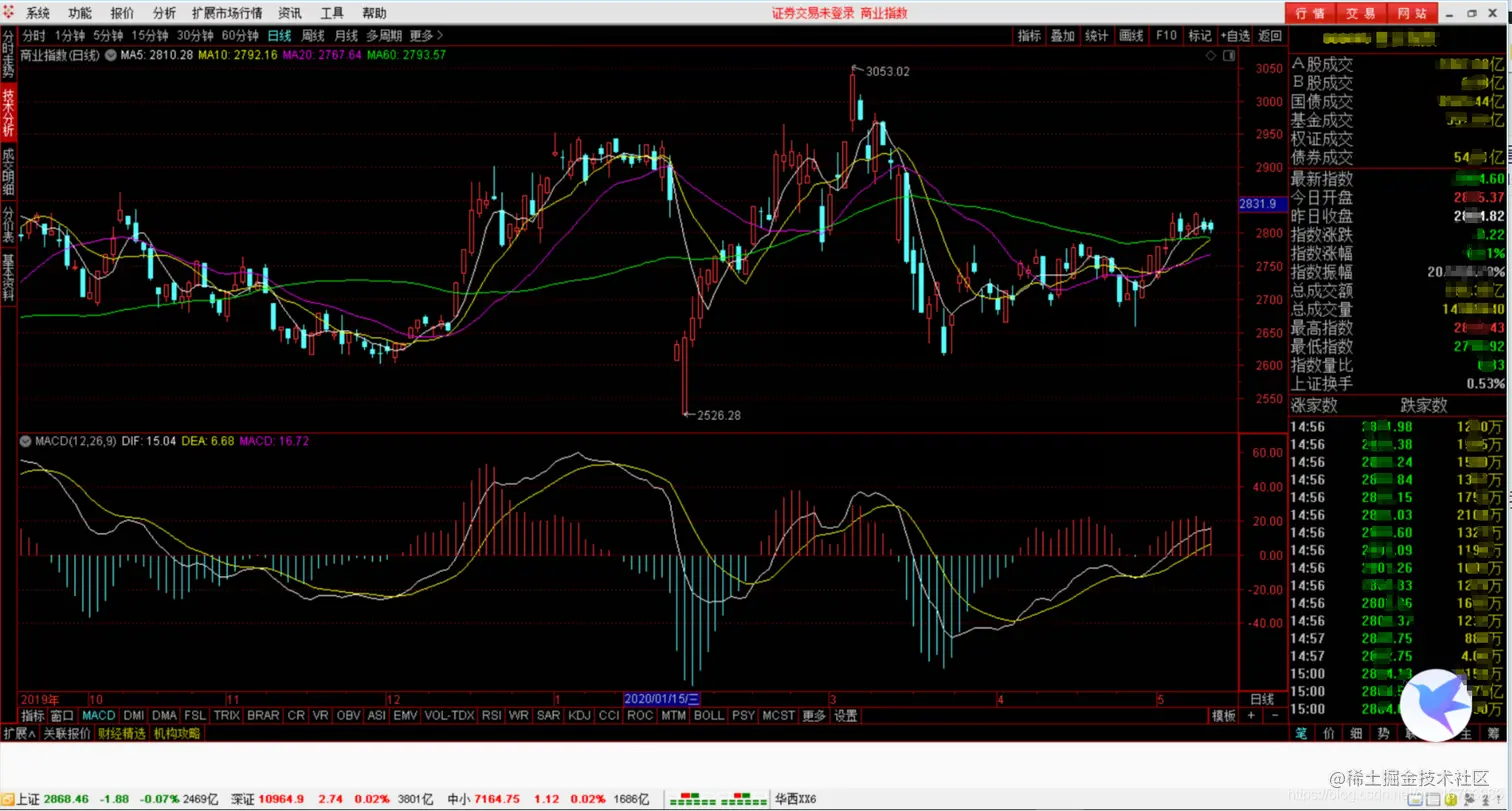
Task: Select the BOLL indicator tab
Action: pos(709,716)
